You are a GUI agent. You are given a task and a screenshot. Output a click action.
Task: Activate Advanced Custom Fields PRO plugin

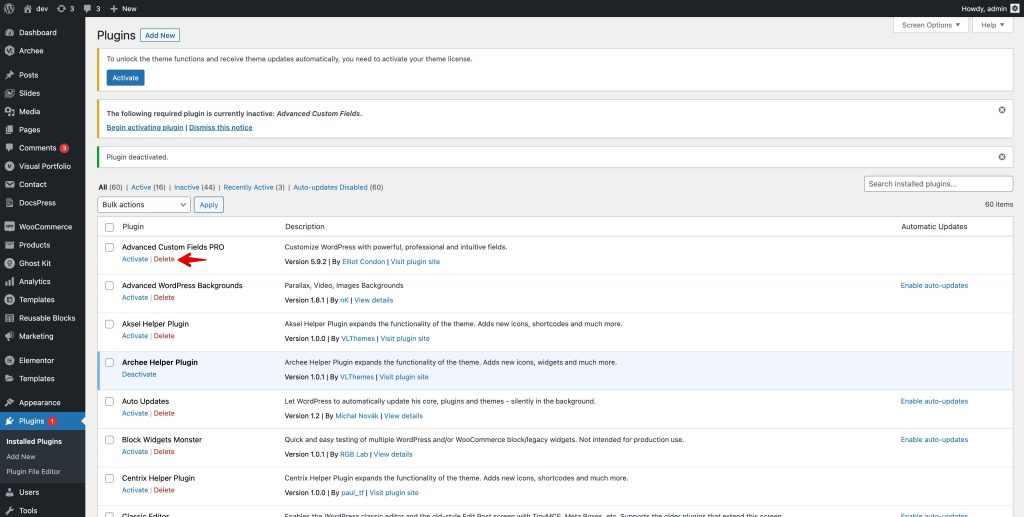tap(135, 259)
